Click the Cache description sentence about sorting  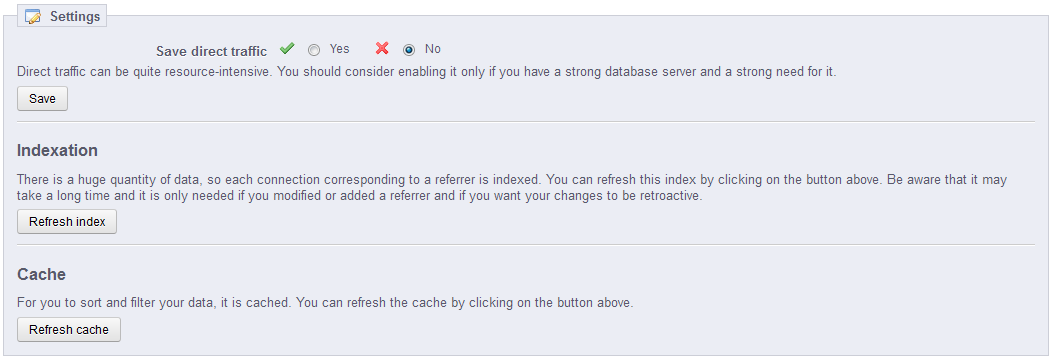click(x=325, y=303)
